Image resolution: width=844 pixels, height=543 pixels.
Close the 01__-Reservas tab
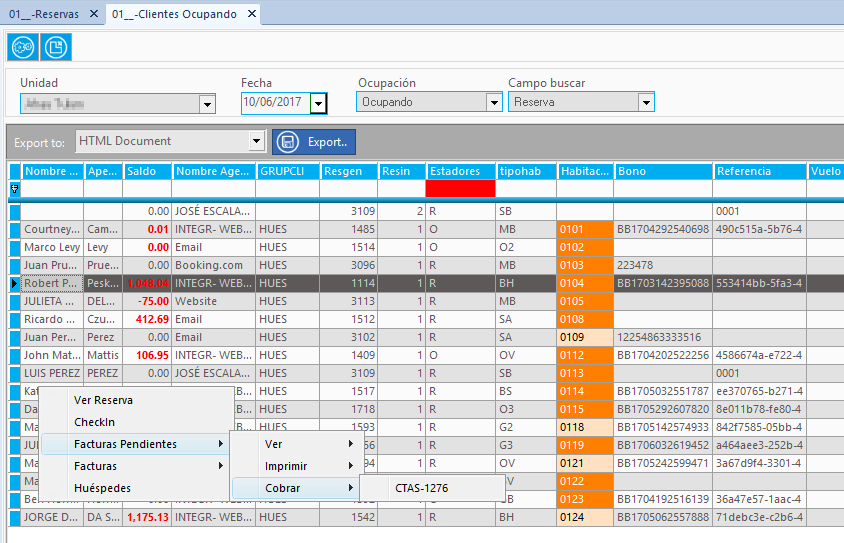click(x=94, y=13)
